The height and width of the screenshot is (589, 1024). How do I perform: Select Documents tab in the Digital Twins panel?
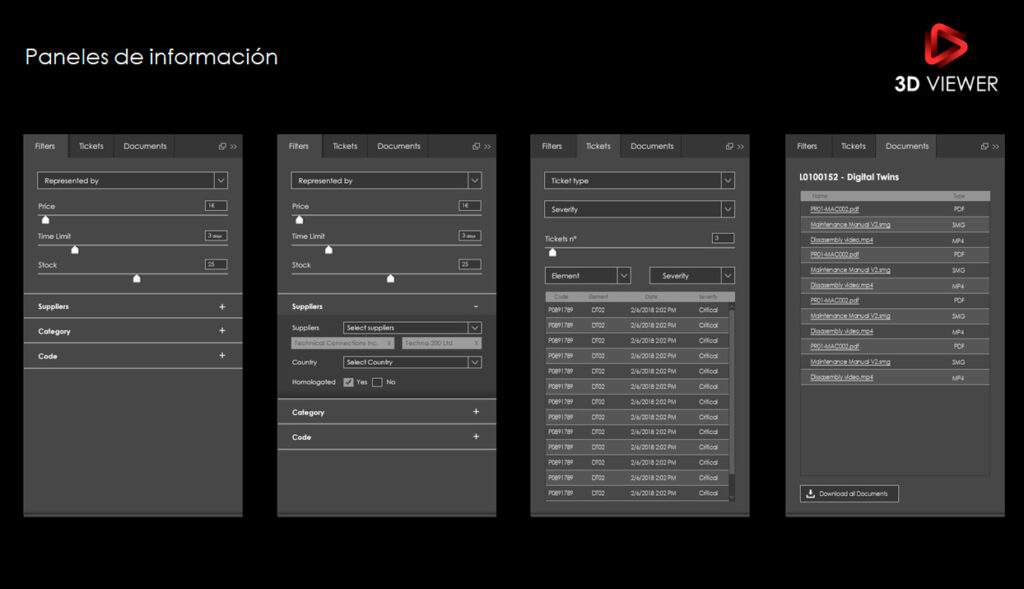907,146
